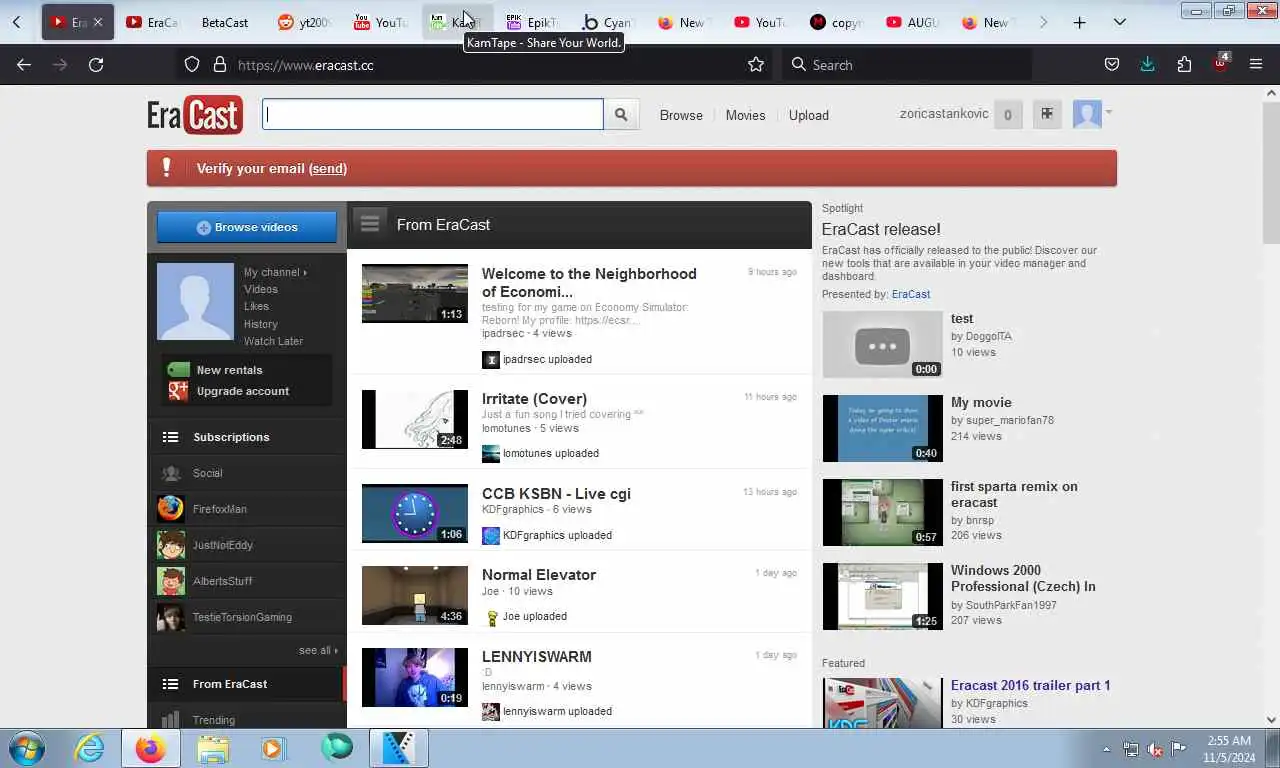
Task: Click the New rentals green tag icon
Action: click(x=178, y=370)
